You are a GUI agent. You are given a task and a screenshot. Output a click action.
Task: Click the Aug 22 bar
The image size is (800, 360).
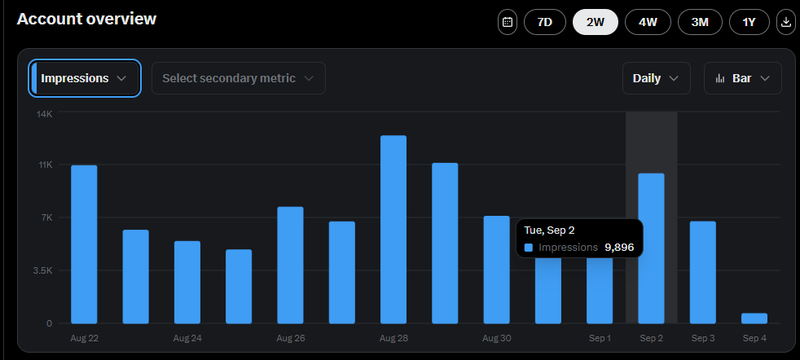pyautogui.click(x=84, y=244)
